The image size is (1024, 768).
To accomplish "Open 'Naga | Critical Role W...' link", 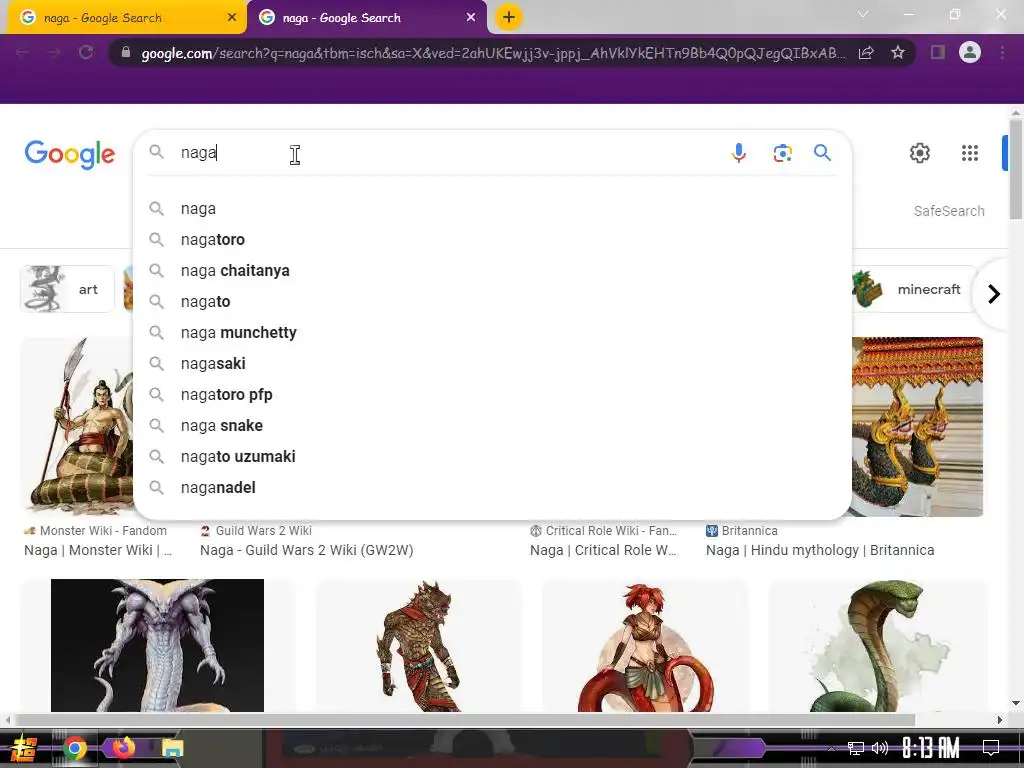I will (x=603, y=551).
